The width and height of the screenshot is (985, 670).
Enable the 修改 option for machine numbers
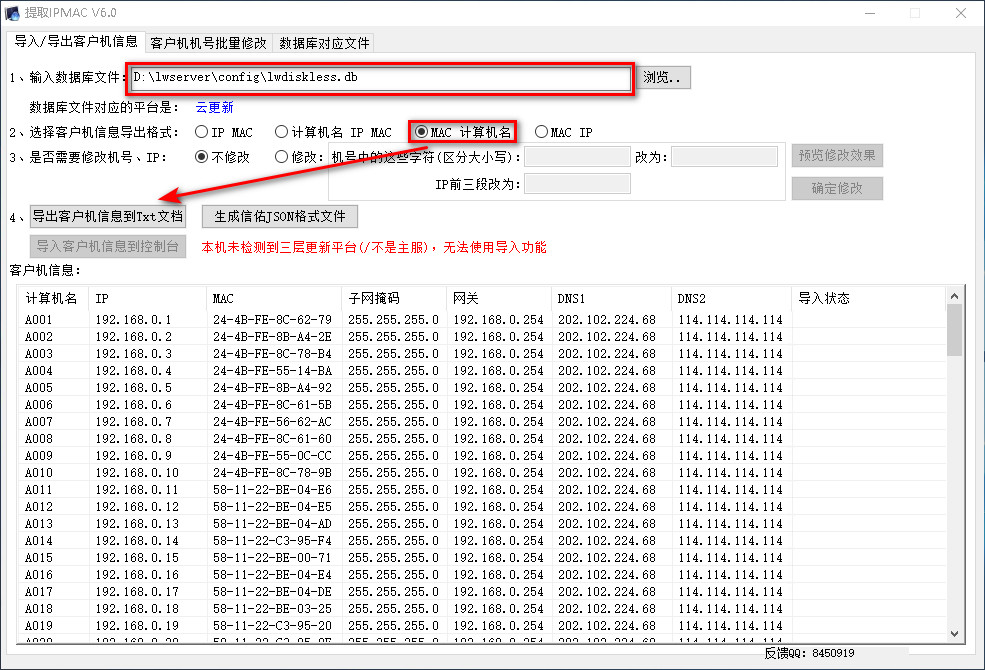click(281, 156)
